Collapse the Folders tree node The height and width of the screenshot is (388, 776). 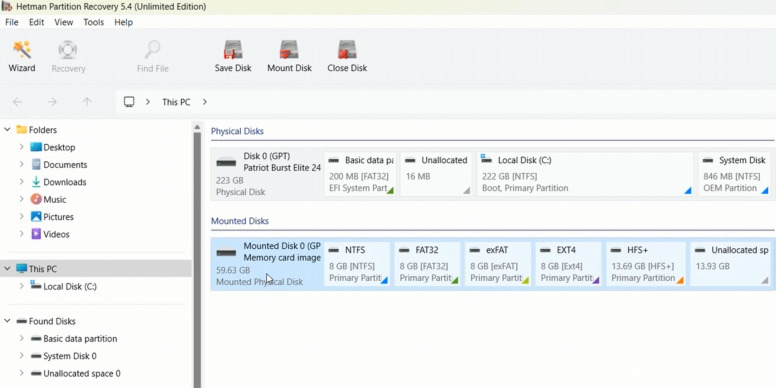(x=7, y=130)
